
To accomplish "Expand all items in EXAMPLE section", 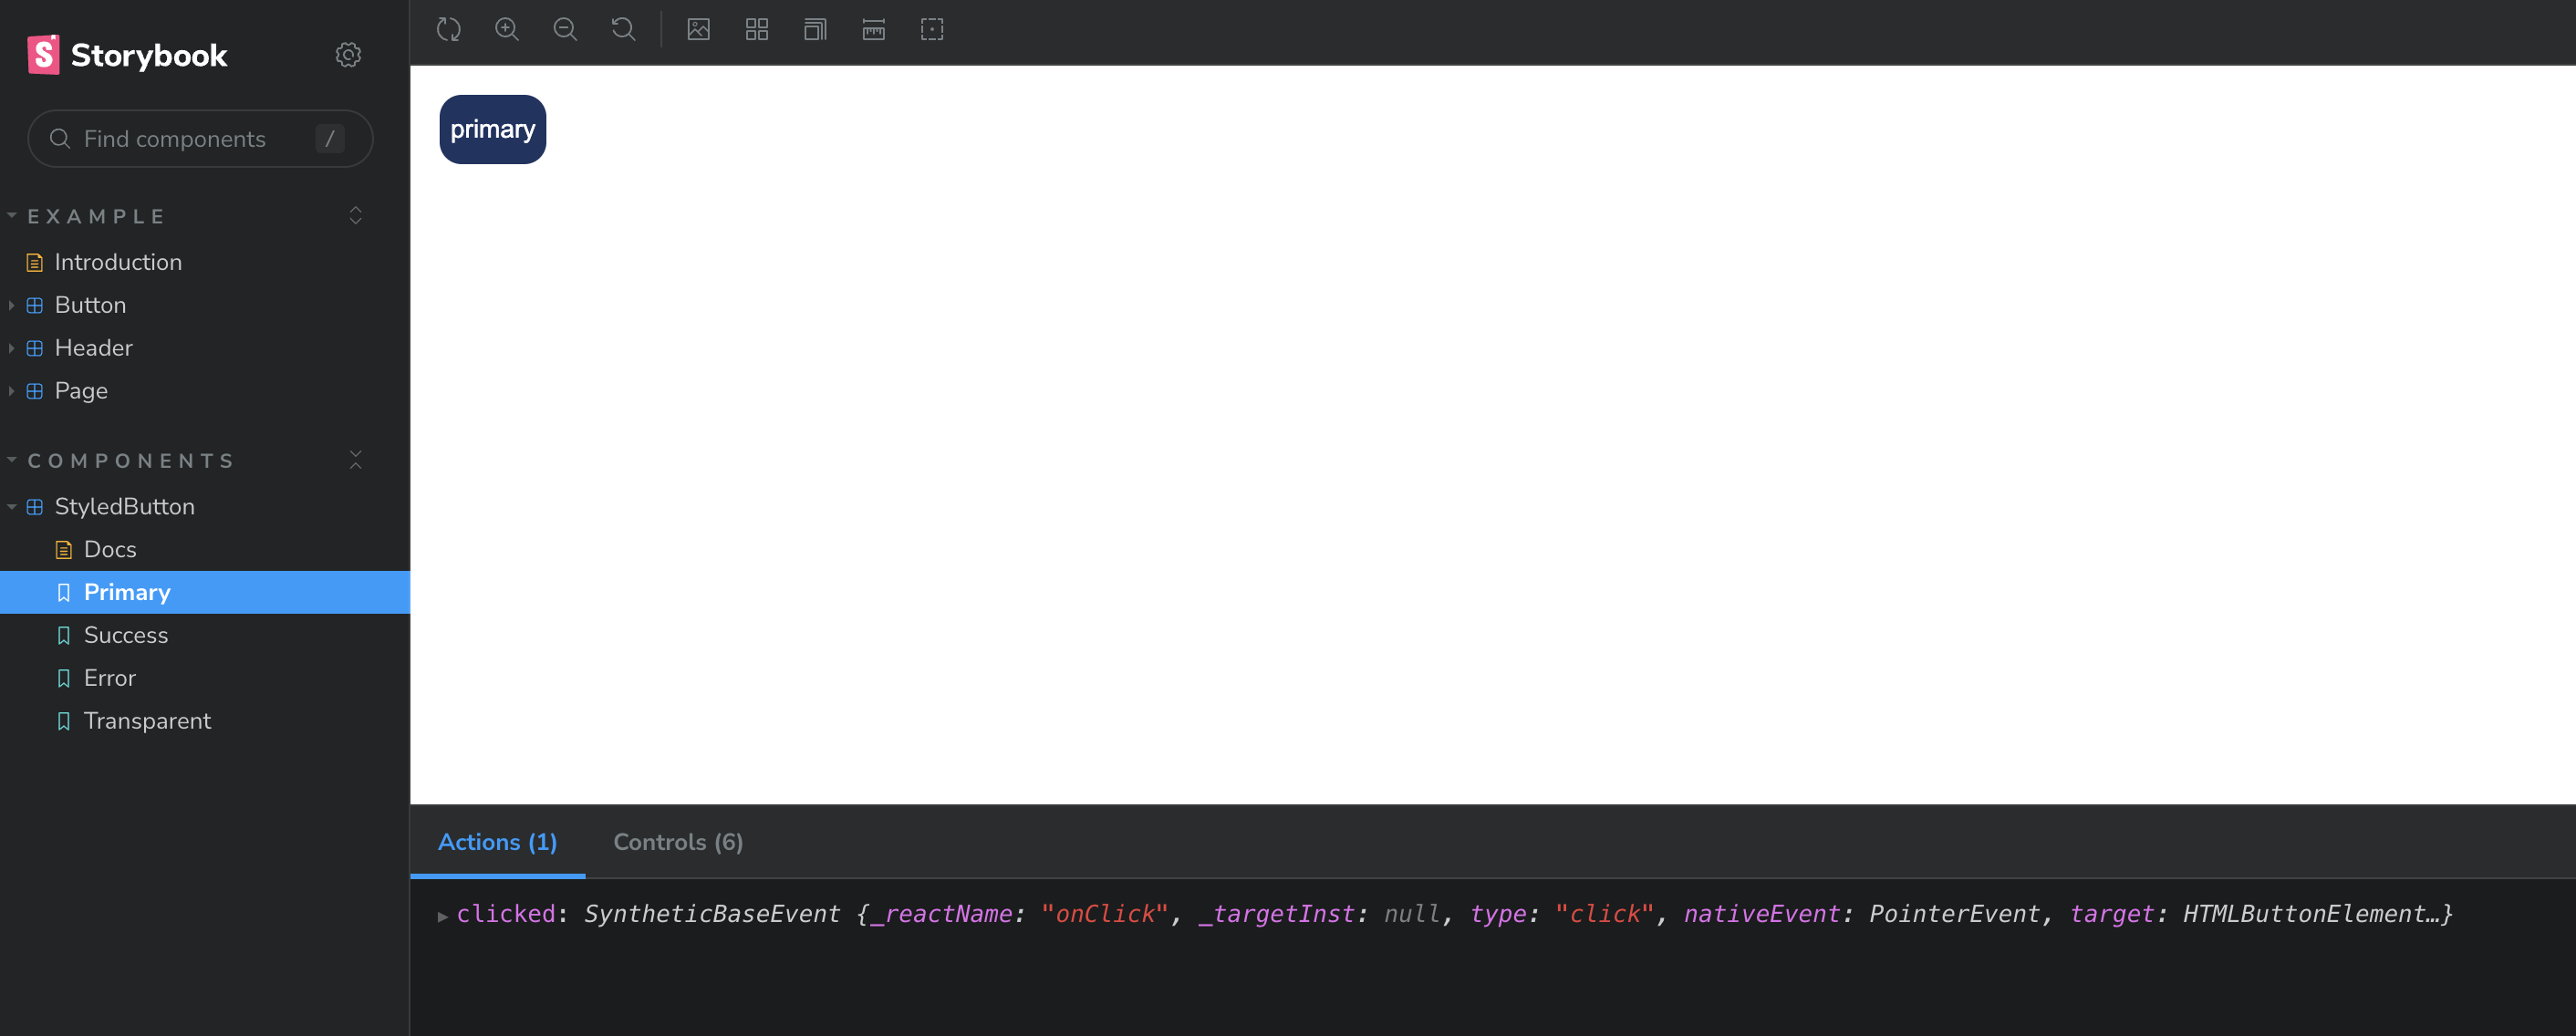I will (355, 216).
